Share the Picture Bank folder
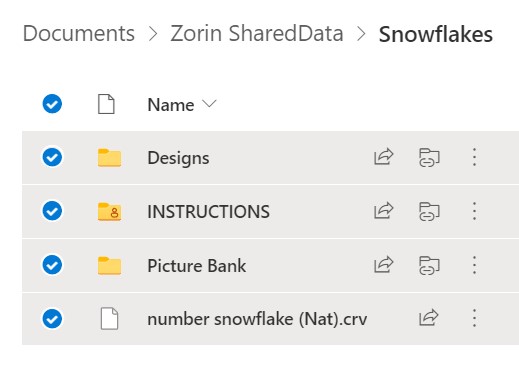This screenshot has height=376, width=519. (x=384, y=264)
